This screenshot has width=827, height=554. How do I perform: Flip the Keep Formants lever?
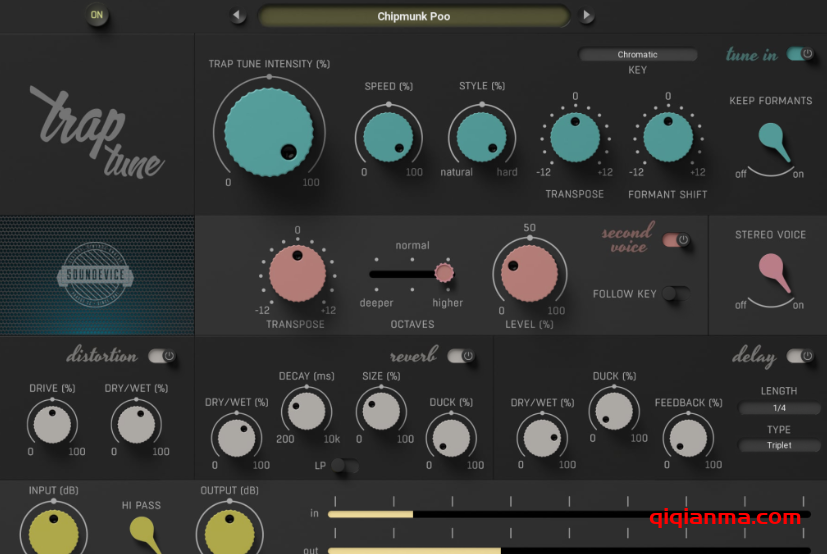(x=774, y=141)
